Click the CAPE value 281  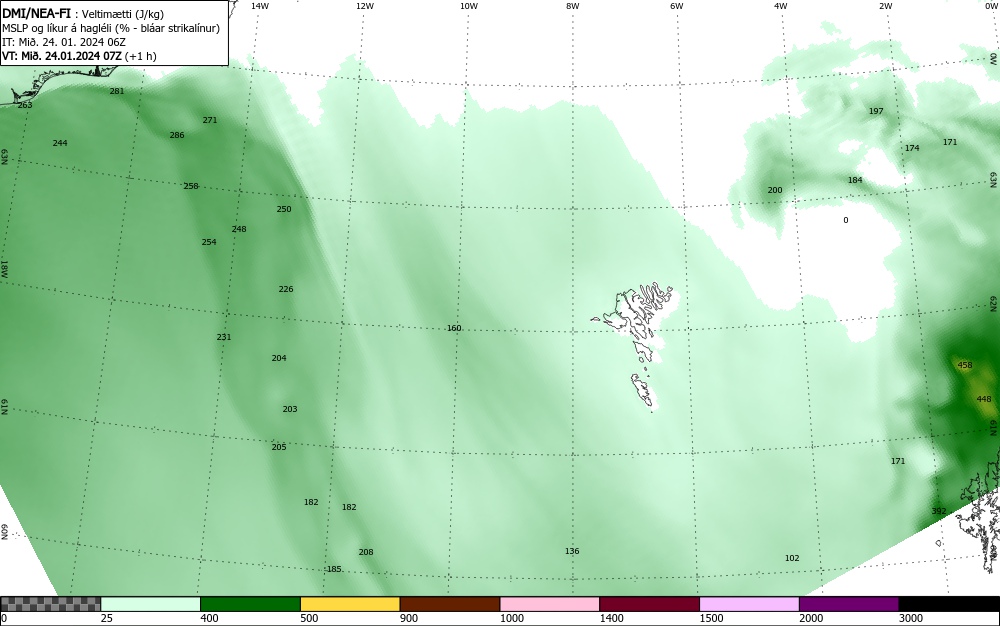[117, 91]
